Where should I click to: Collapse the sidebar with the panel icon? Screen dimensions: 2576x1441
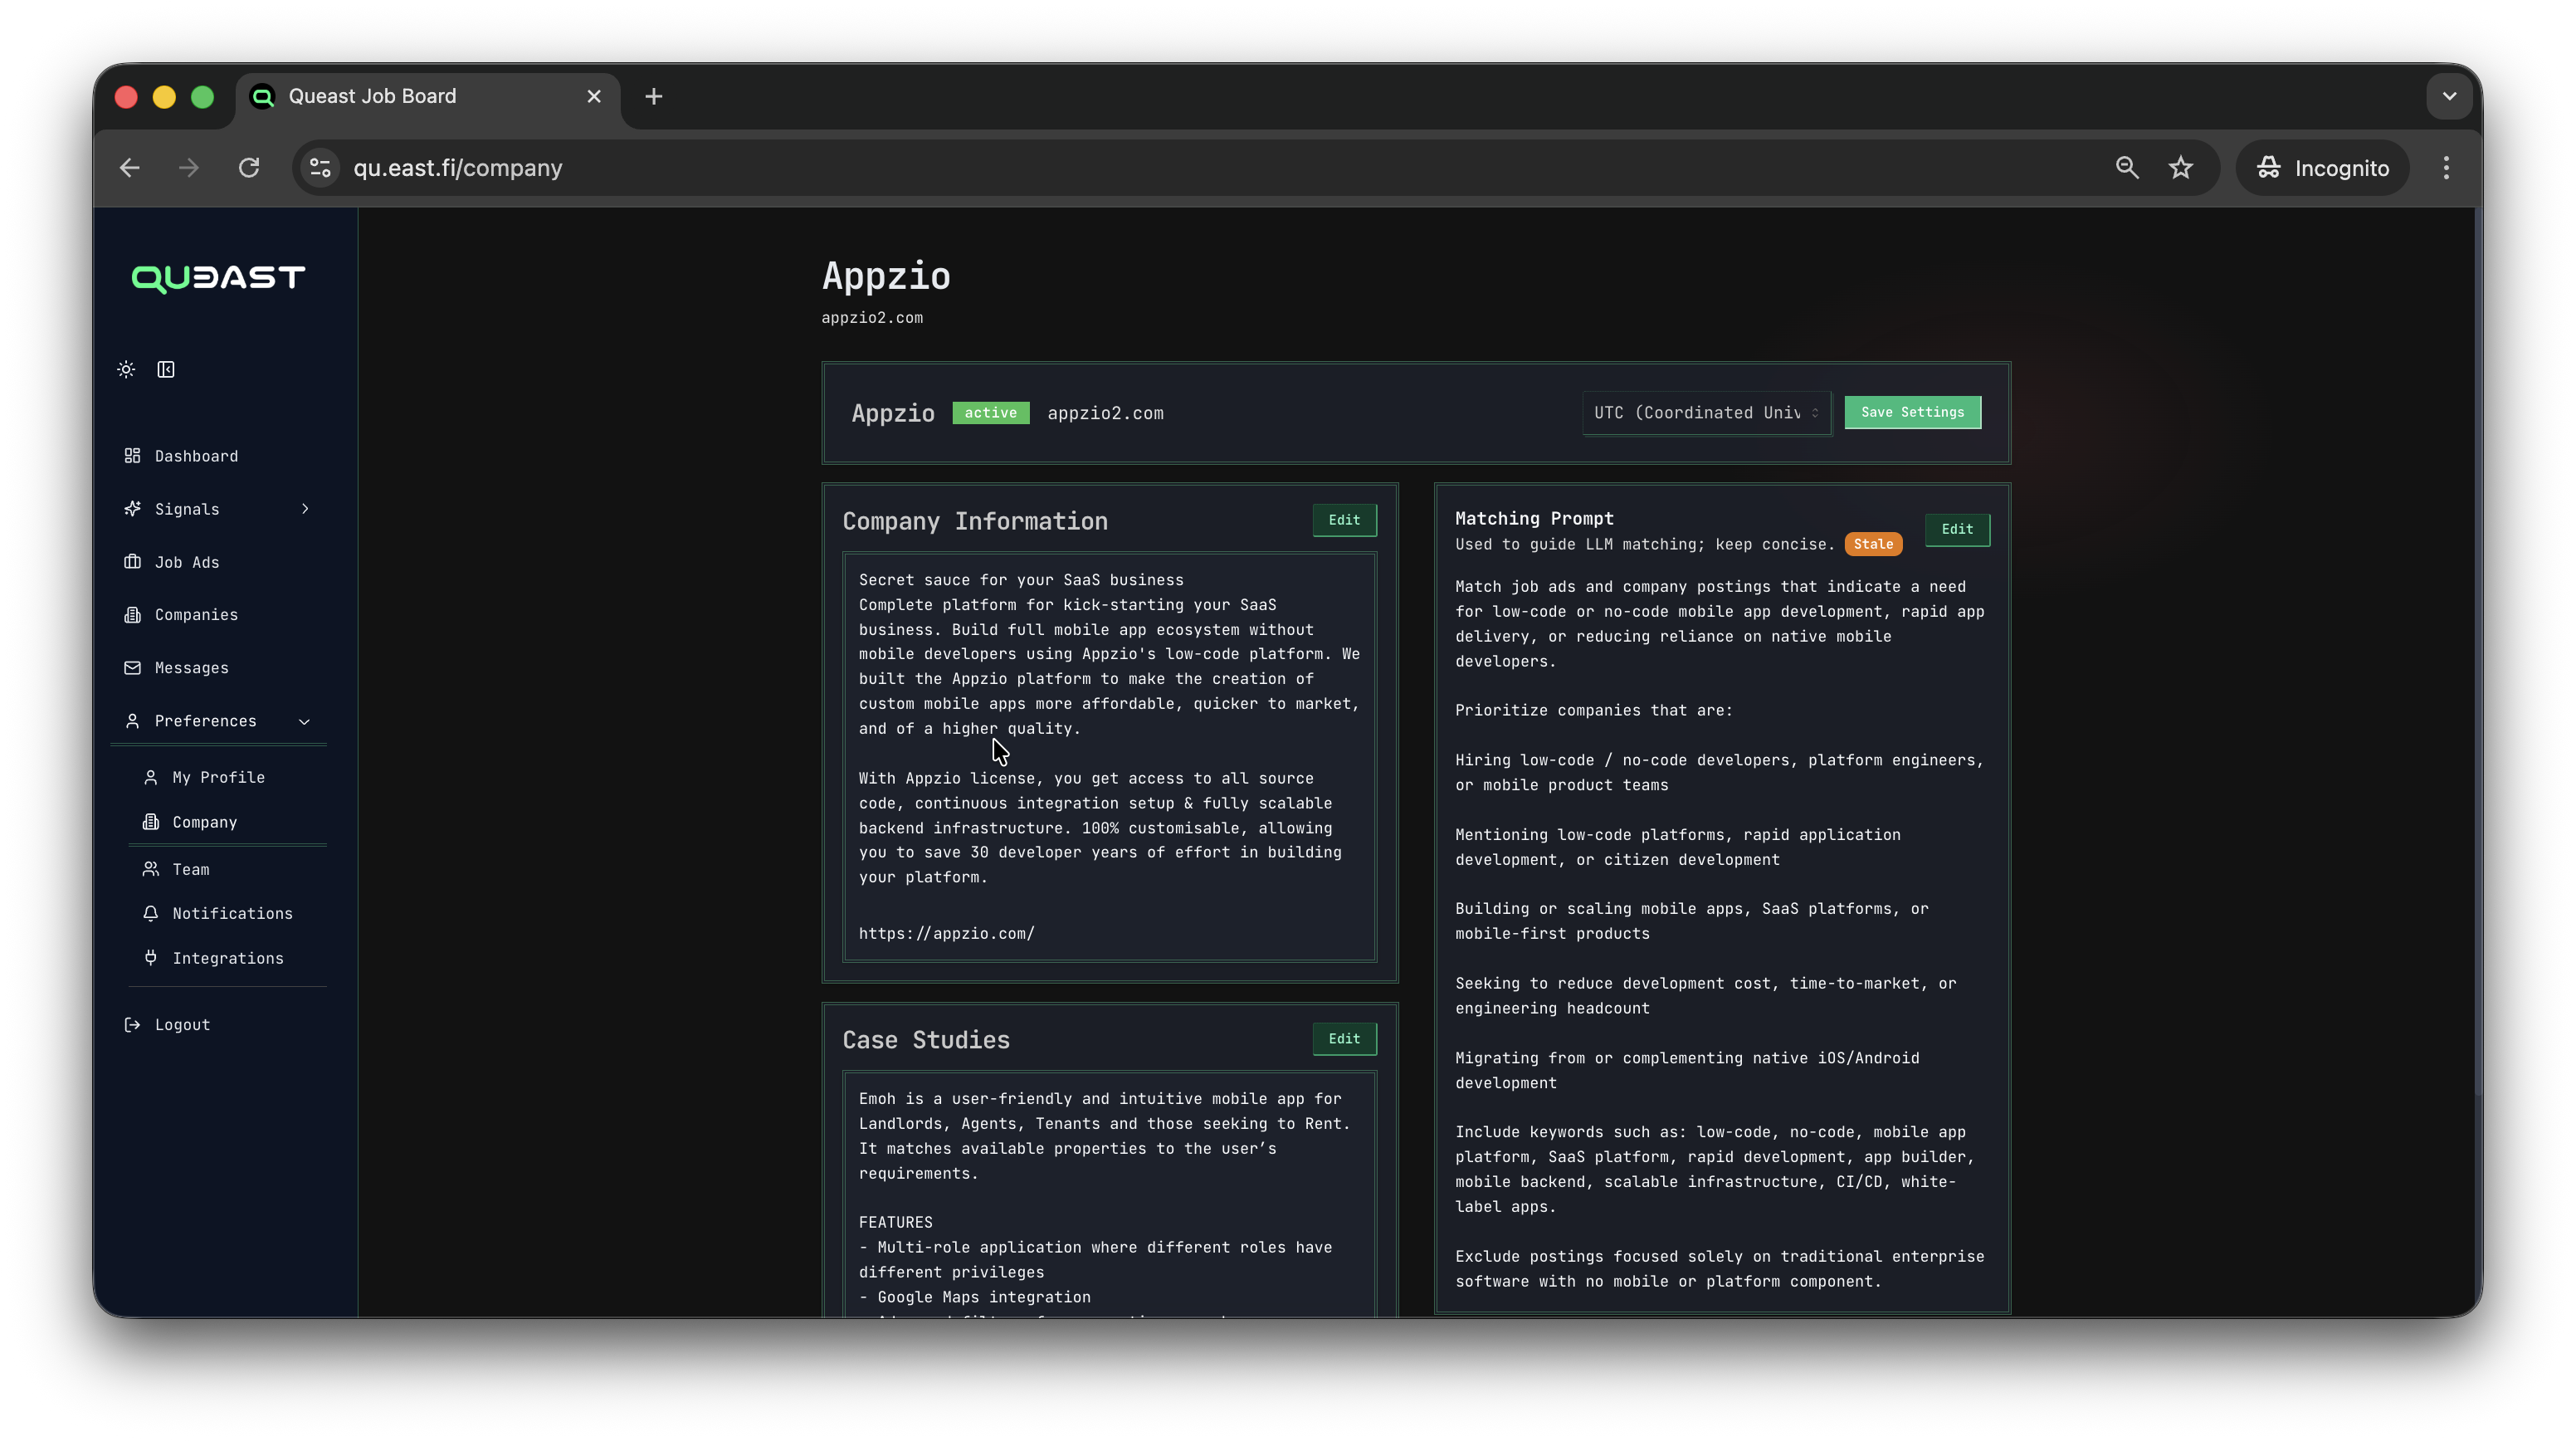pyautogui.click(x=166, y=369)
